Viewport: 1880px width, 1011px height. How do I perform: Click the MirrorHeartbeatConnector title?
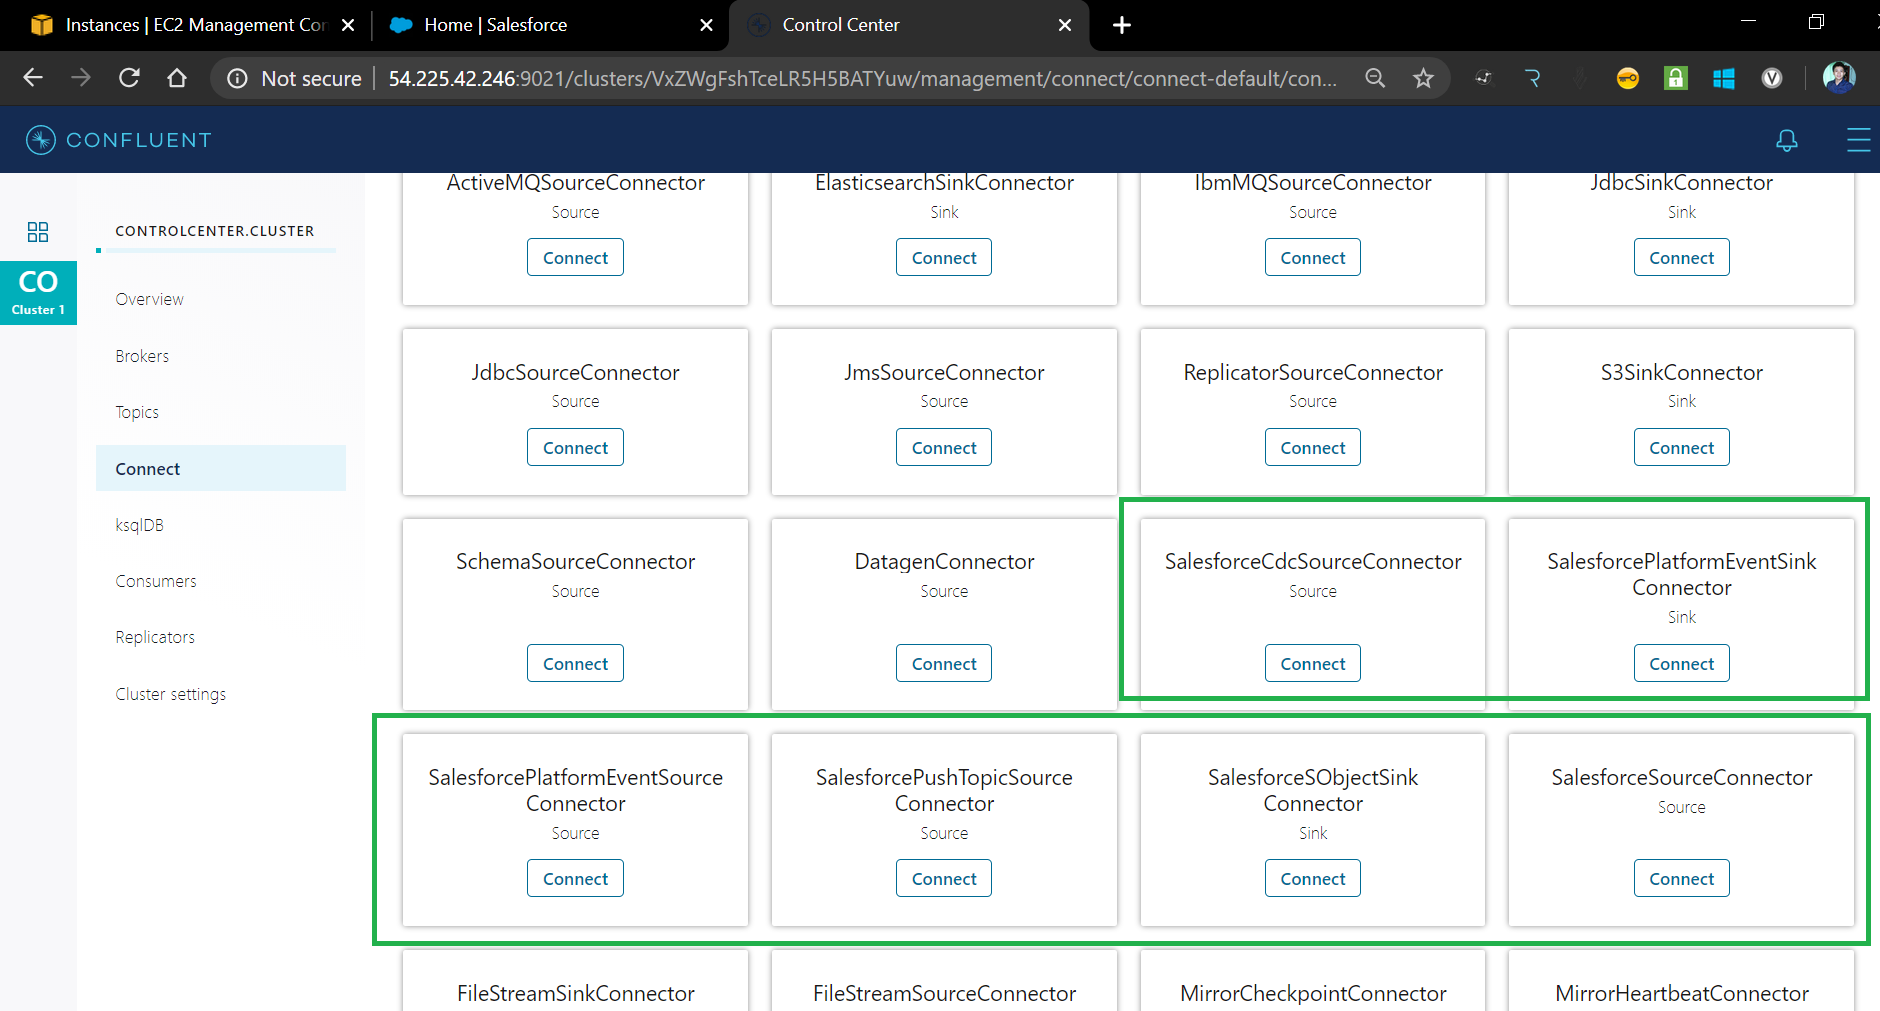point(1682,993)
